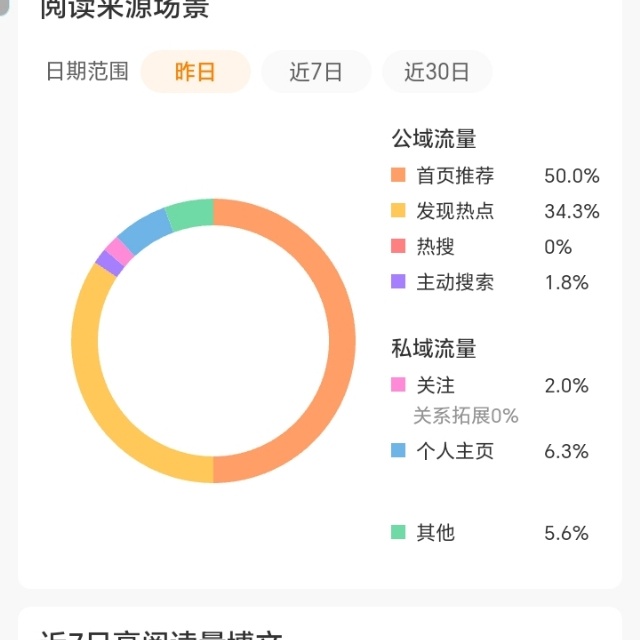Tap the 首页推荐 legend label

[x=455, y=176]
